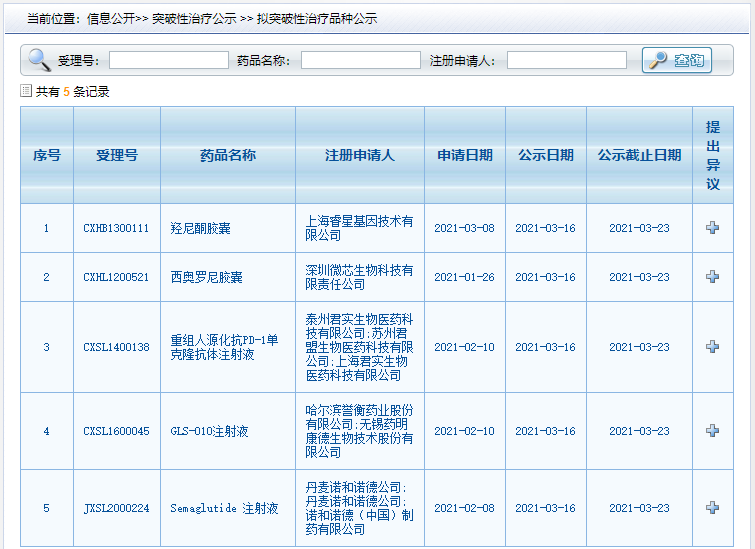Click applicant cell starting 哈尔滨誉衡药业
Image resolution: width=755 pixels, height=549 pixels.
click(x=359, y=431)
